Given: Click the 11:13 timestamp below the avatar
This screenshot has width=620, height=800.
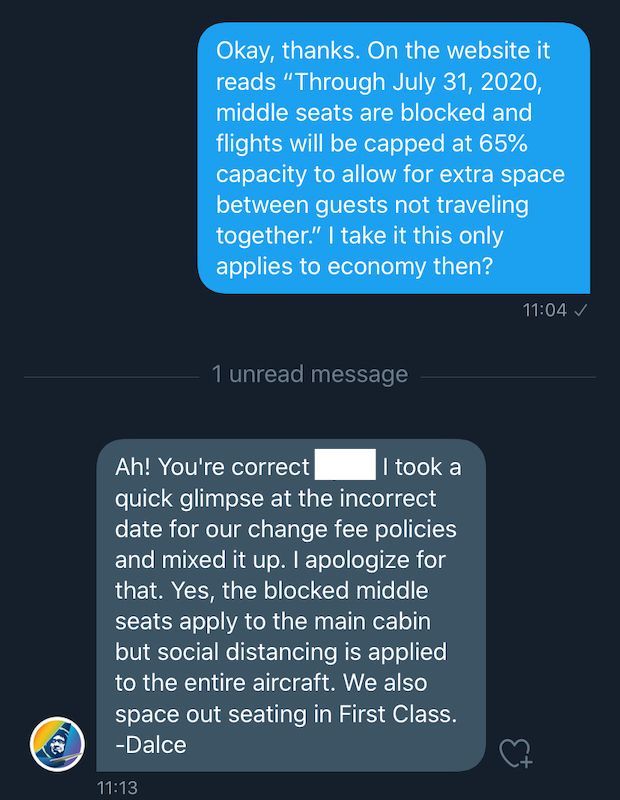Looking at the screenshot, I should 117,787.
